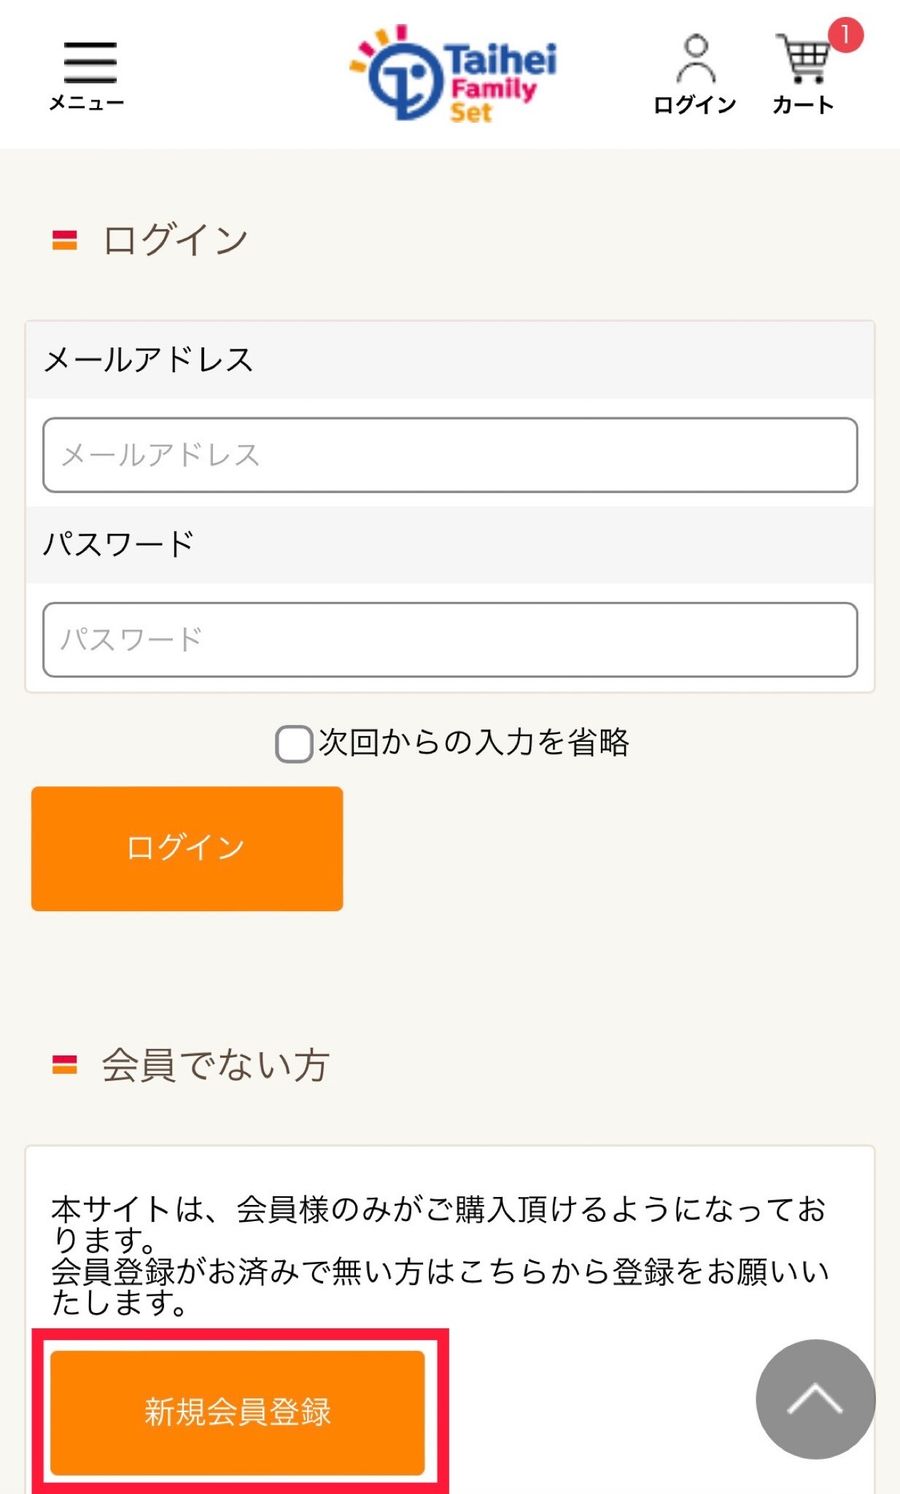900x1494 pixels.
Task: Focus the パスワード input field
Action: pos(450,639)
